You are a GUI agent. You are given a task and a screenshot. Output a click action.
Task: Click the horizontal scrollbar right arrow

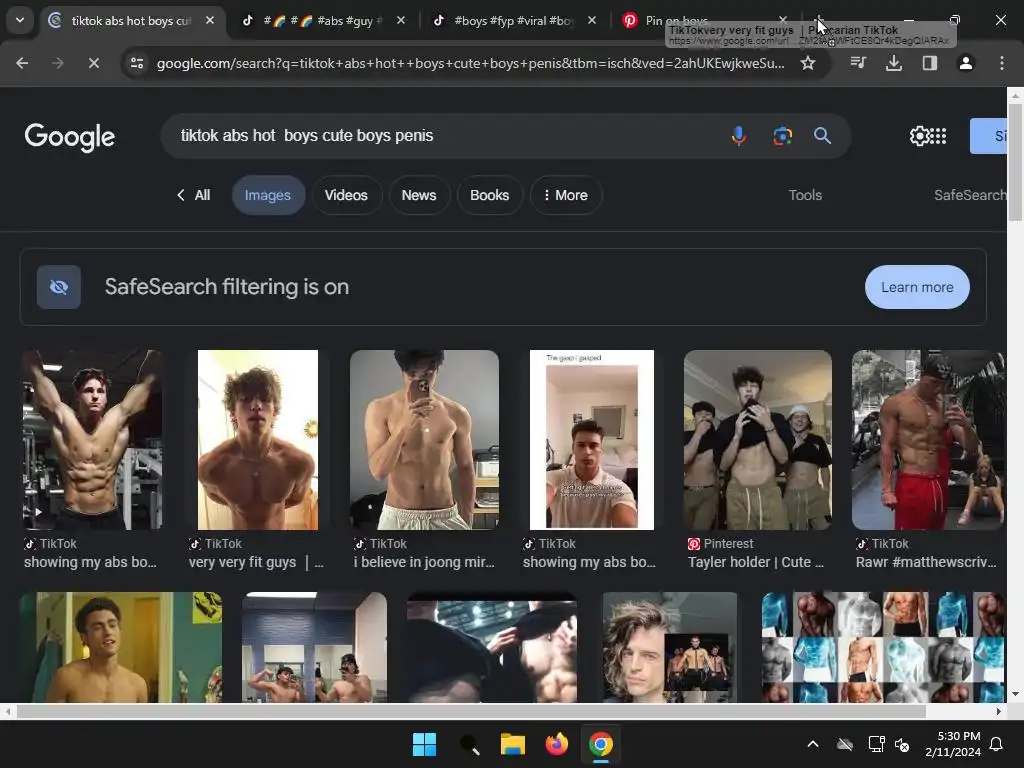point(999,711)
